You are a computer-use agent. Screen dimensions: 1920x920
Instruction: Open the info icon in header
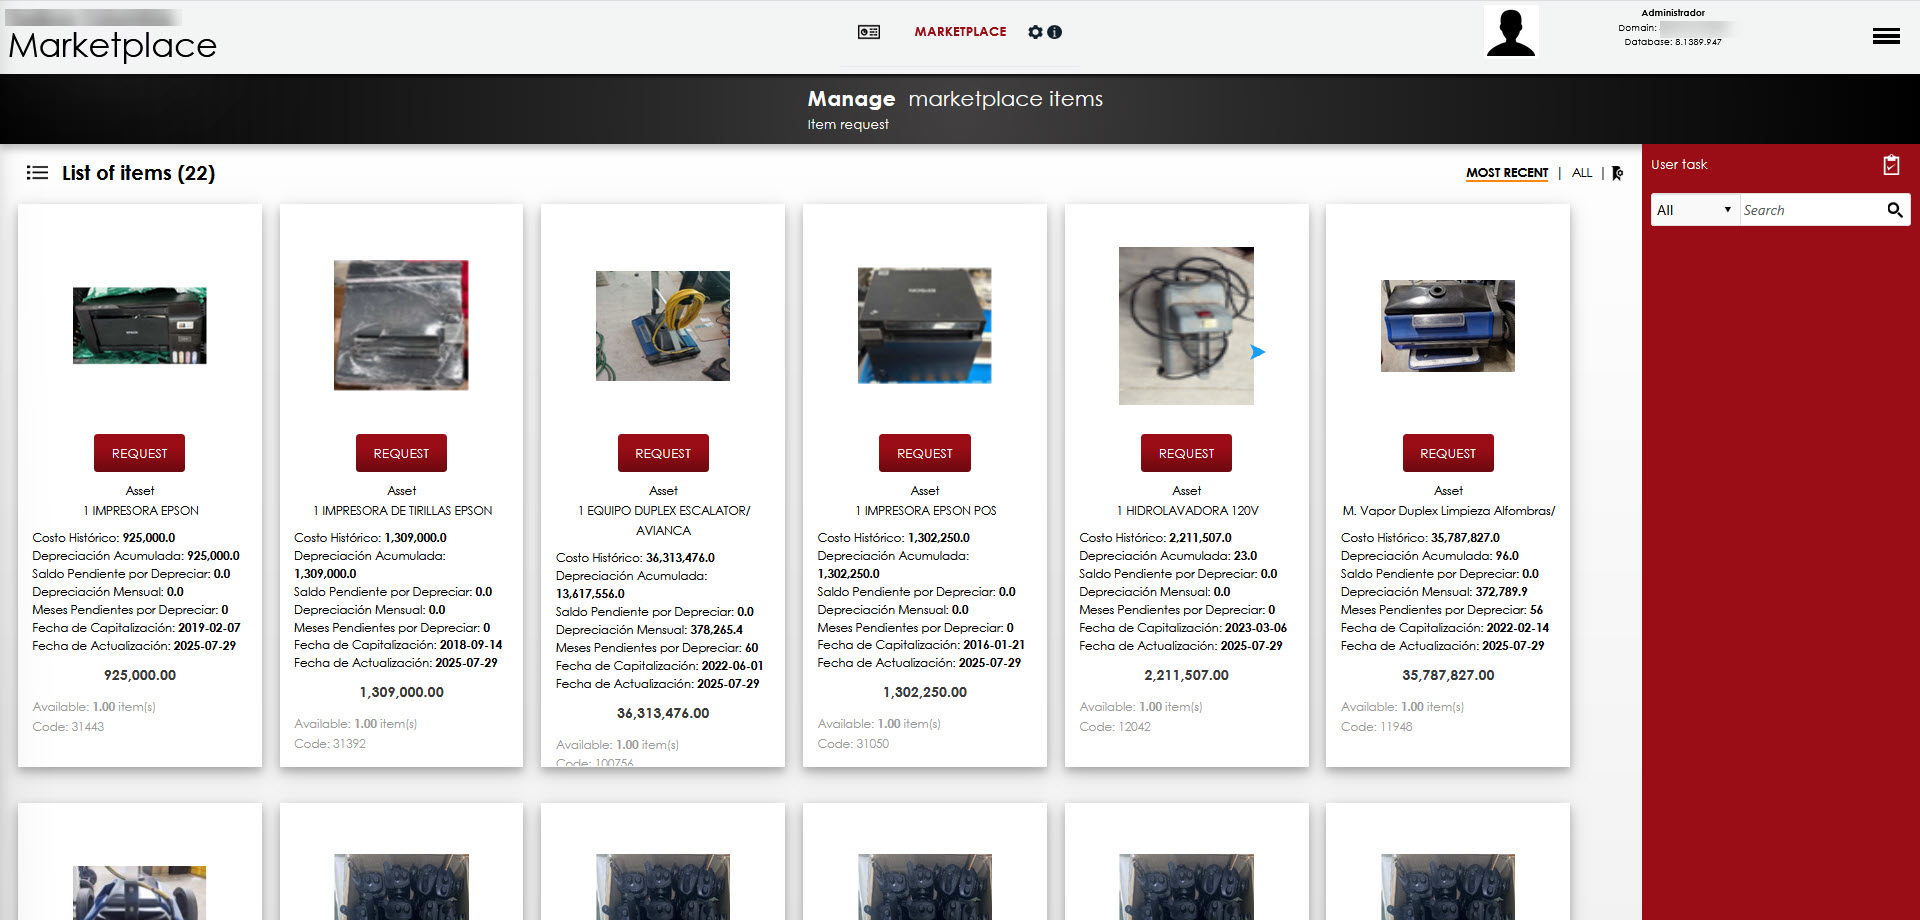(1054, 32)
